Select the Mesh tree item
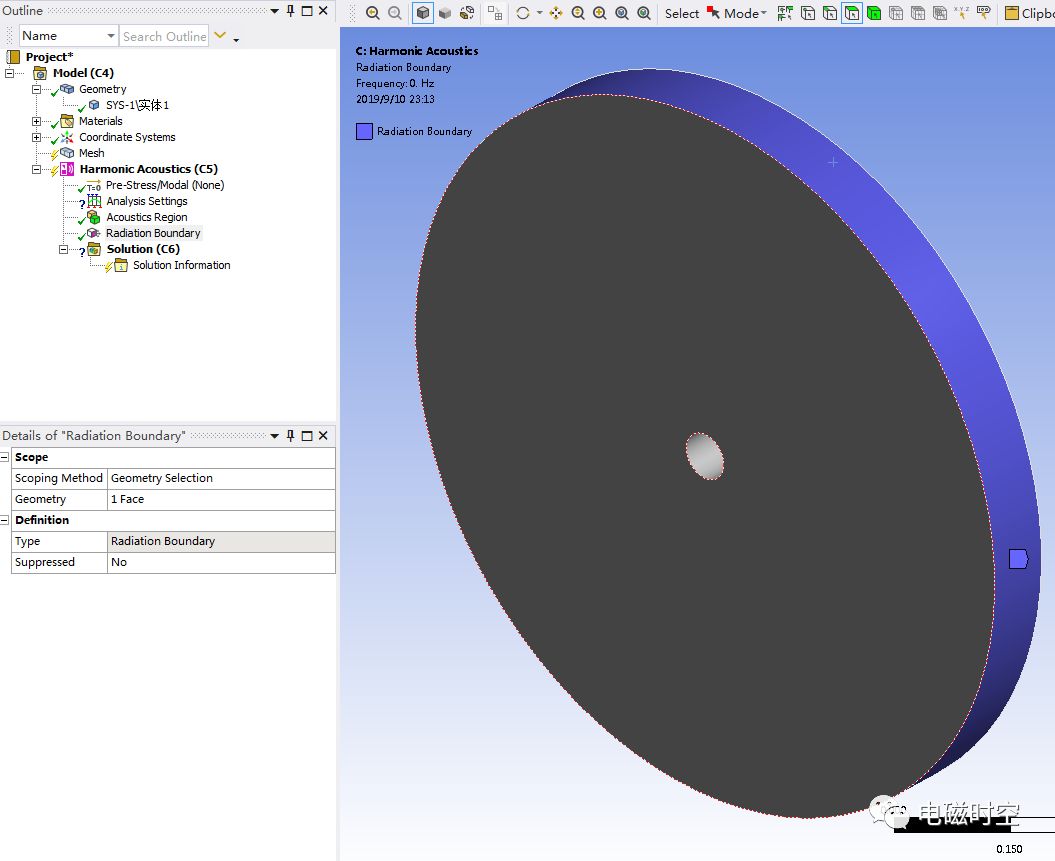1055x861 pixels. tap(92, 153)
